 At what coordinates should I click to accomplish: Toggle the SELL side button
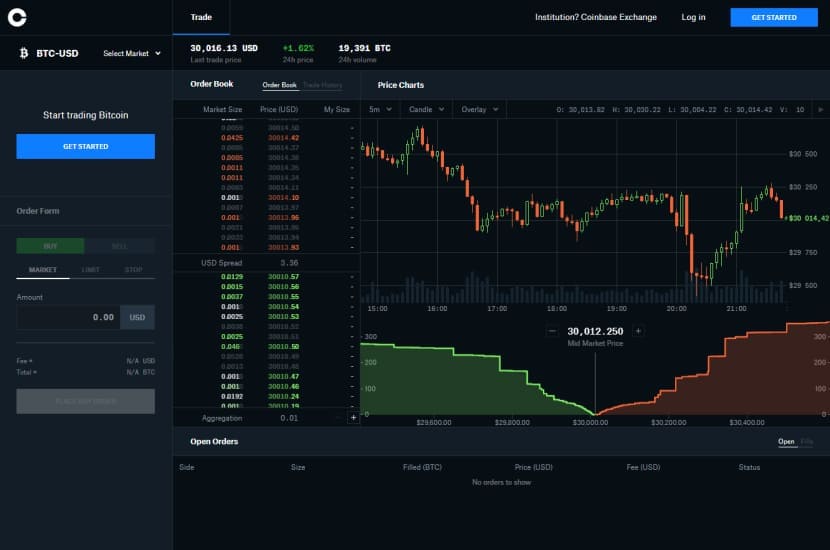point(120,246)
